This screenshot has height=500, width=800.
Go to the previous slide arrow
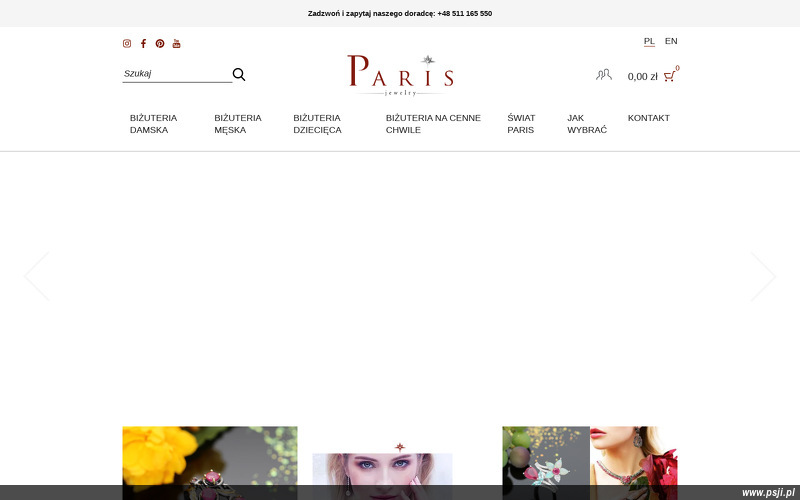pyautogui.click(x=37, y=276)
